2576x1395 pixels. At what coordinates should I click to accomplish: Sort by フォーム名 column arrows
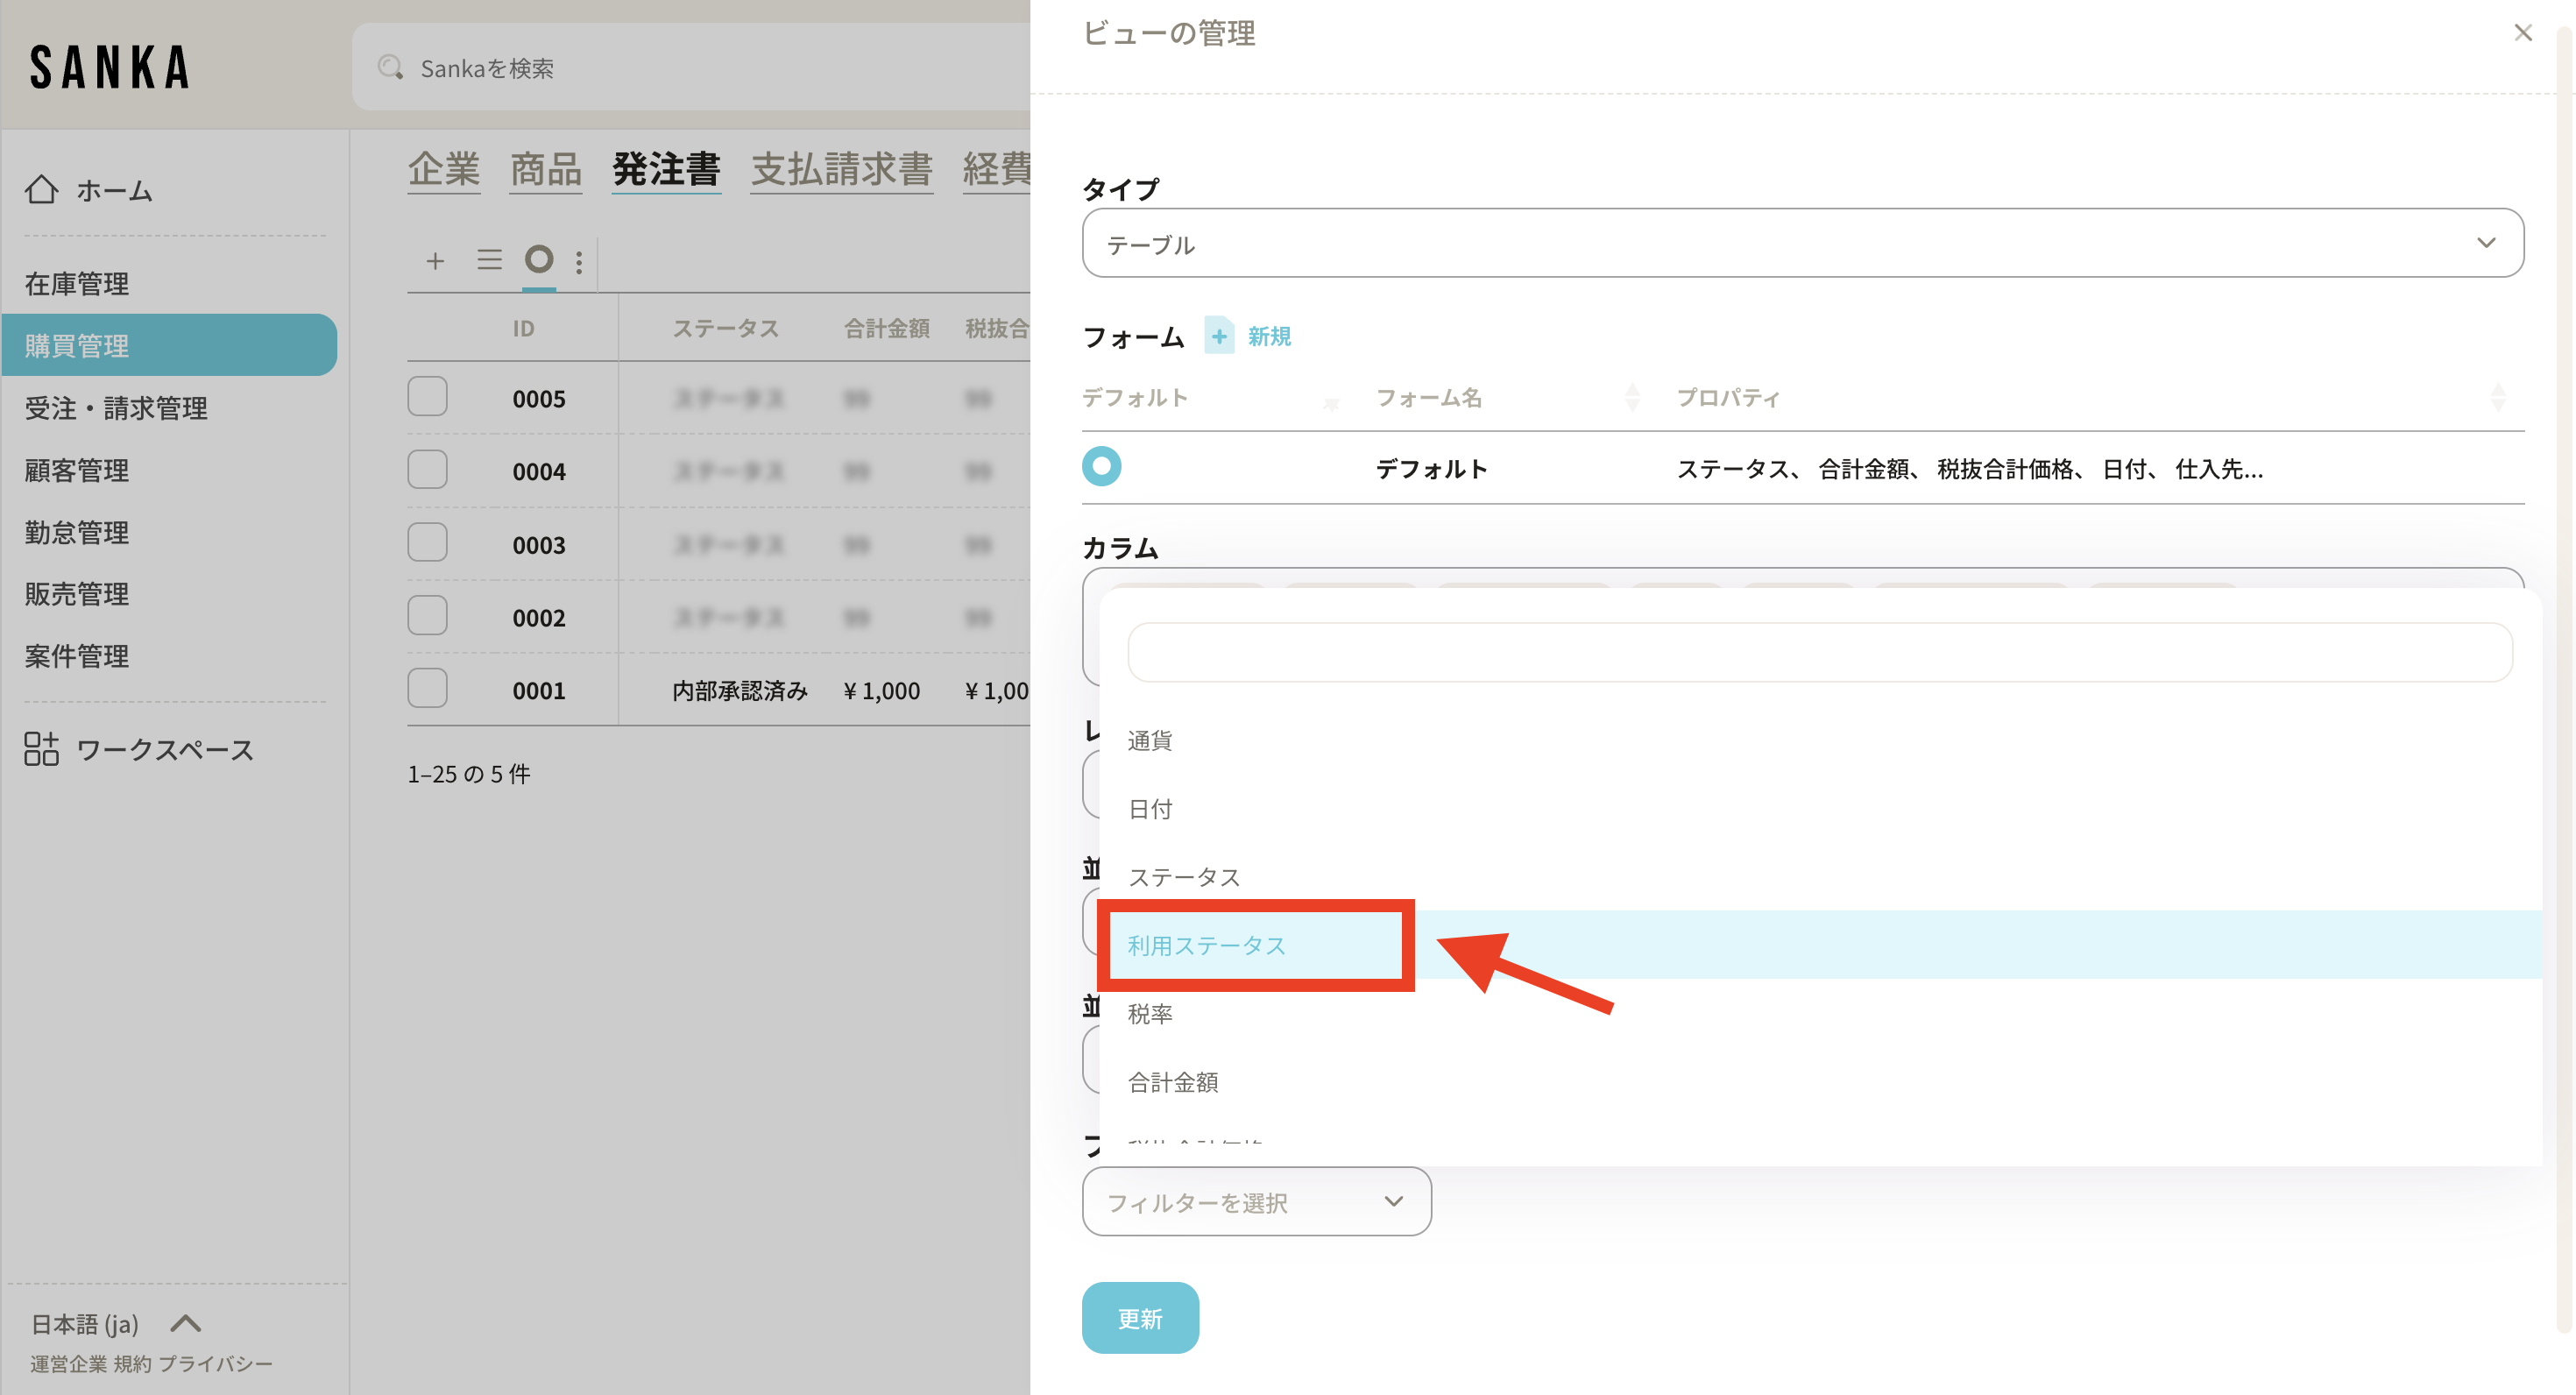pyautogui.click(x=1632, y=398)
